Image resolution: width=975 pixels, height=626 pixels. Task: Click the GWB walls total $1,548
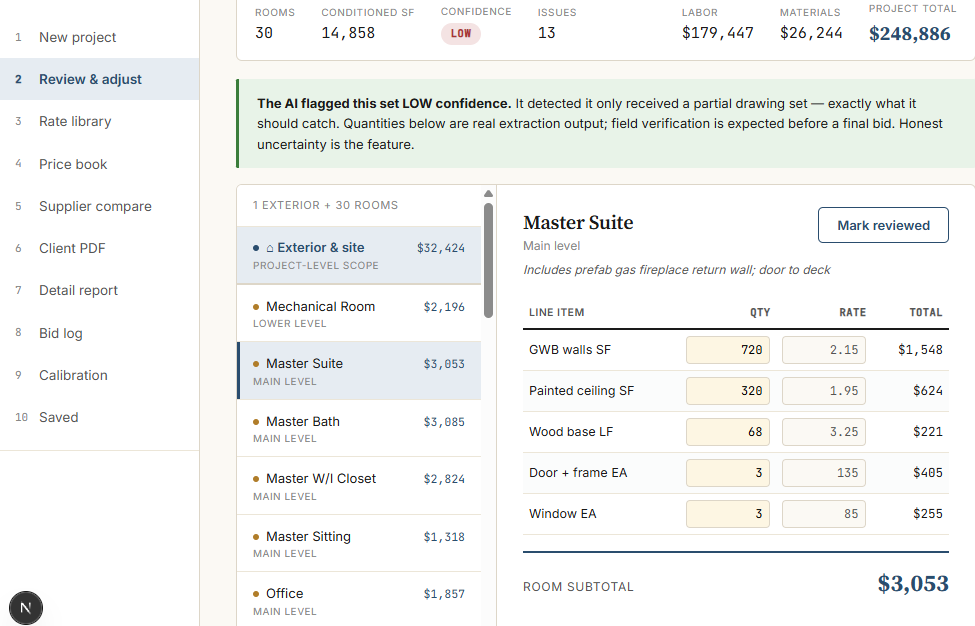pos(920,350)
